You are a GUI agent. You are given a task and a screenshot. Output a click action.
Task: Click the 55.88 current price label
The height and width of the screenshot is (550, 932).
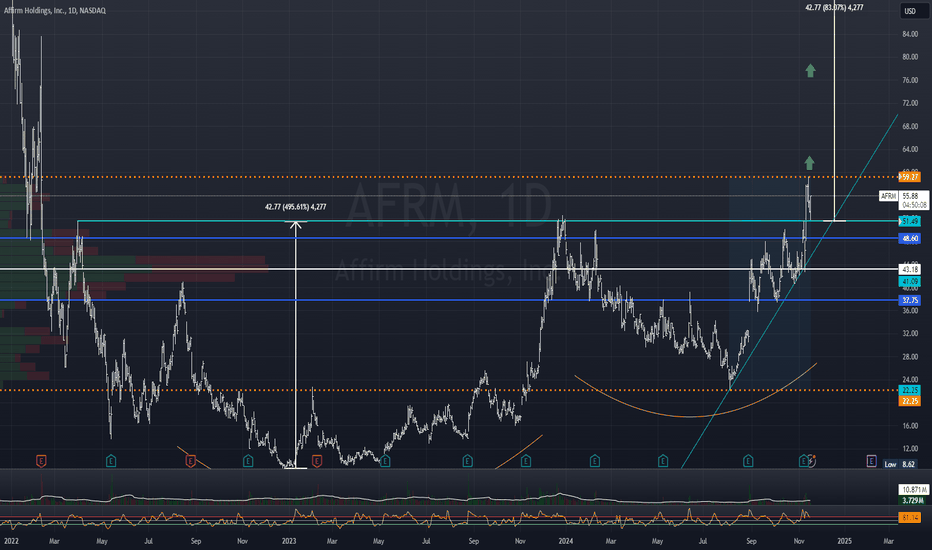point(910,196)
